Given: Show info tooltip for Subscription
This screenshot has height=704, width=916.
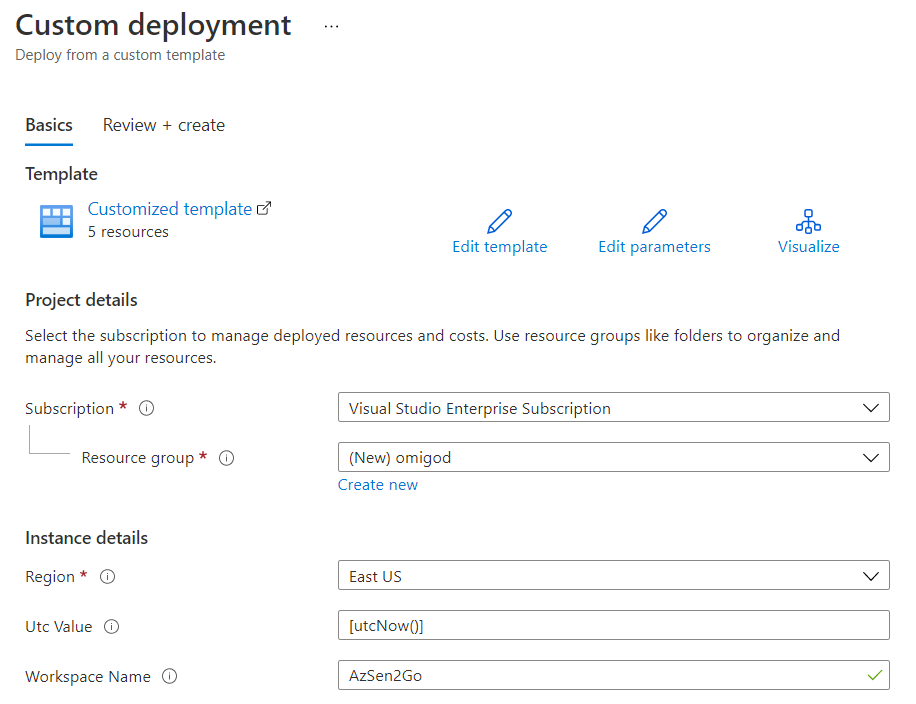Looking at the screenshot, I should pyautogui.click(x=147, y=408).
